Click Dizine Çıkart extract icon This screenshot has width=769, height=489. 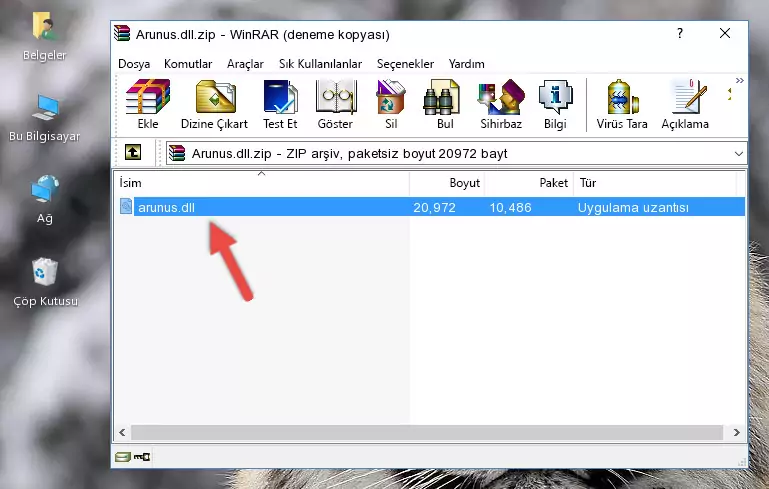[215, 97]
